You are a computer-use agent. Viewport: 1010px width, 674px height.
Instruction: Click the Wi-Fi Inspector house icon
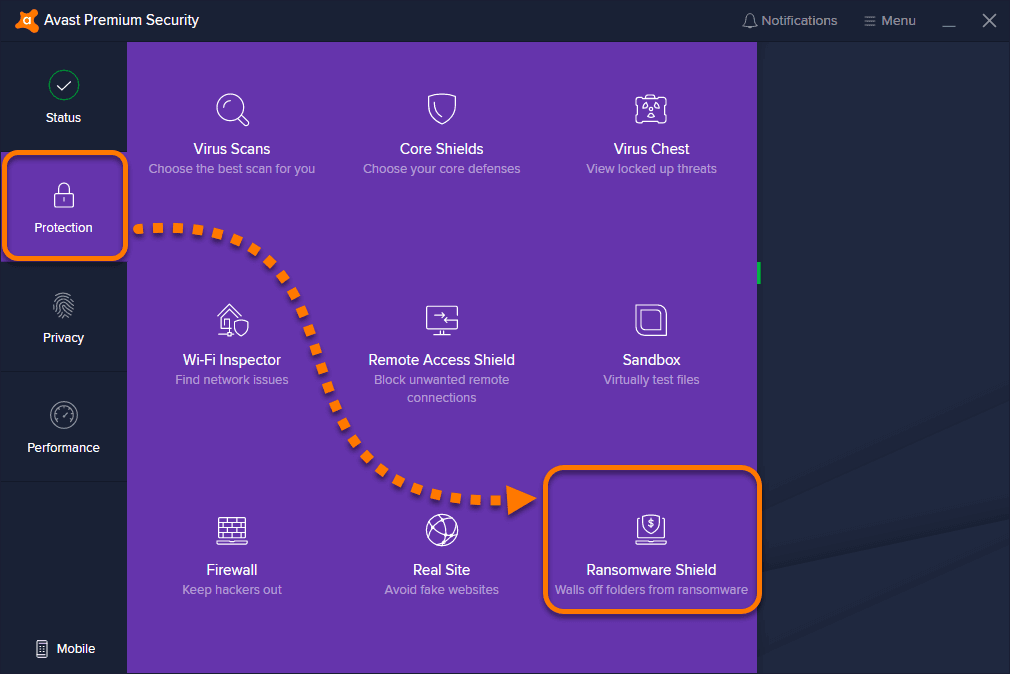[x=233, y=320]
